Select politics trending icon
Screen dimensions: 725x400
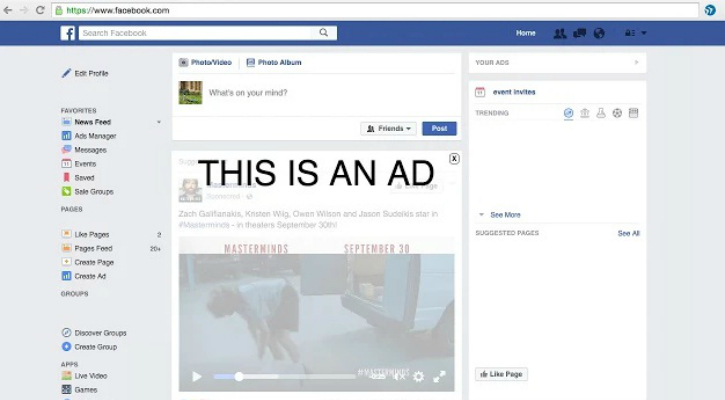click(x=584, y=113)
